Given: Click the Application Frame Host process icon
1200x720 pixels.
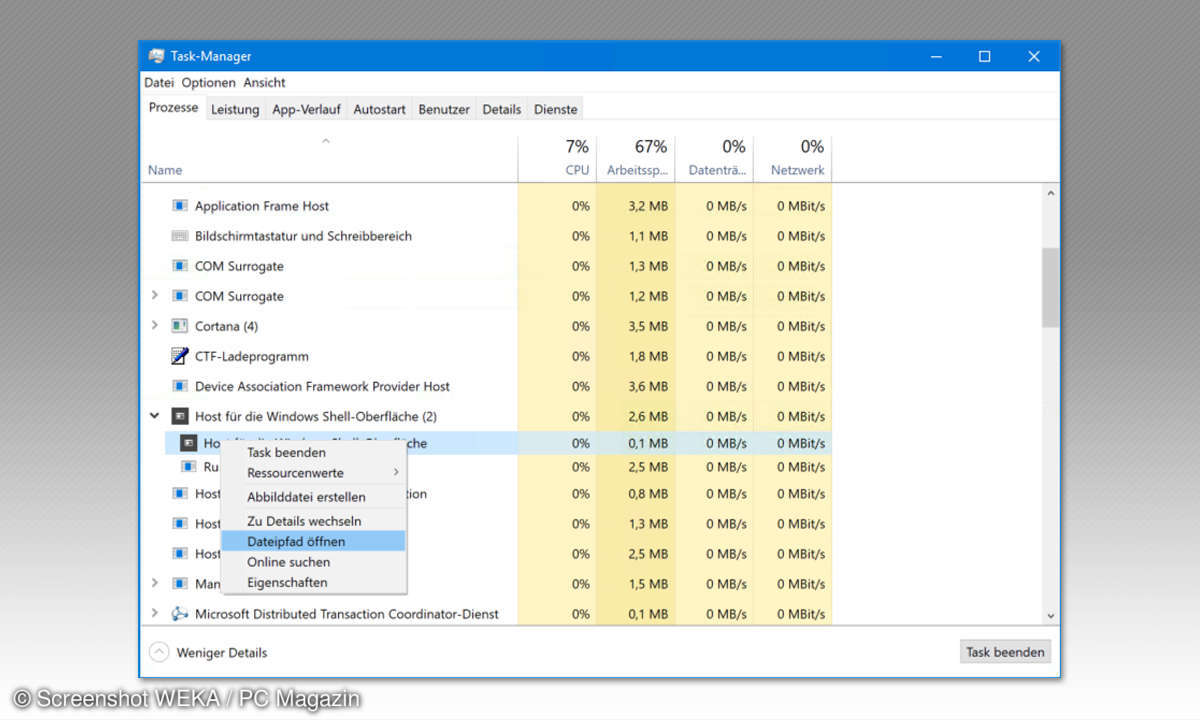Looking at the screenshot, I should pyautogui.click(x=179, y=206).
